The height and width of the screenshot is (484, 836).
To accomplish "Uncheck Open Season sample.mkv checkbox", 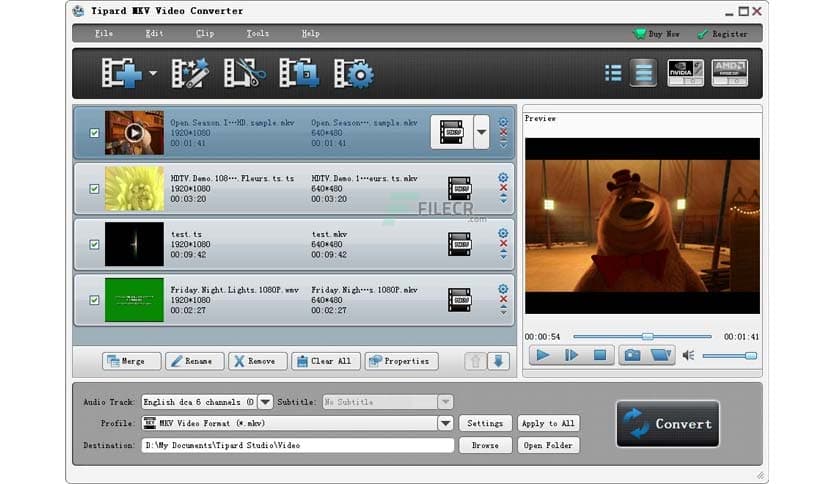I will click(x=94, y=133).
